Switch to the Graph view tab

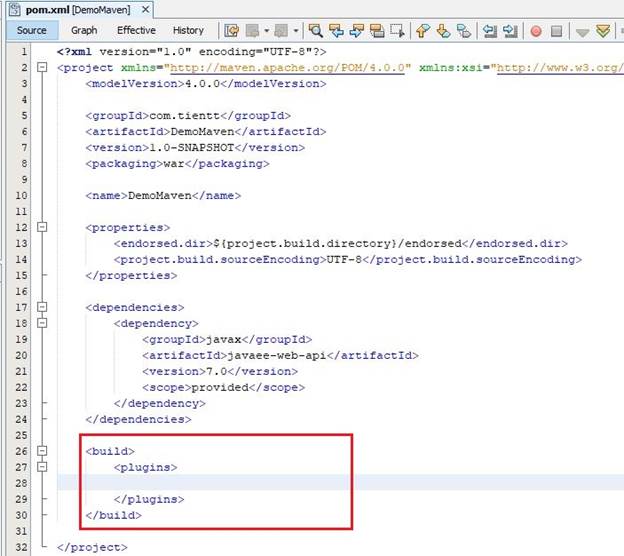click(84, 30)
